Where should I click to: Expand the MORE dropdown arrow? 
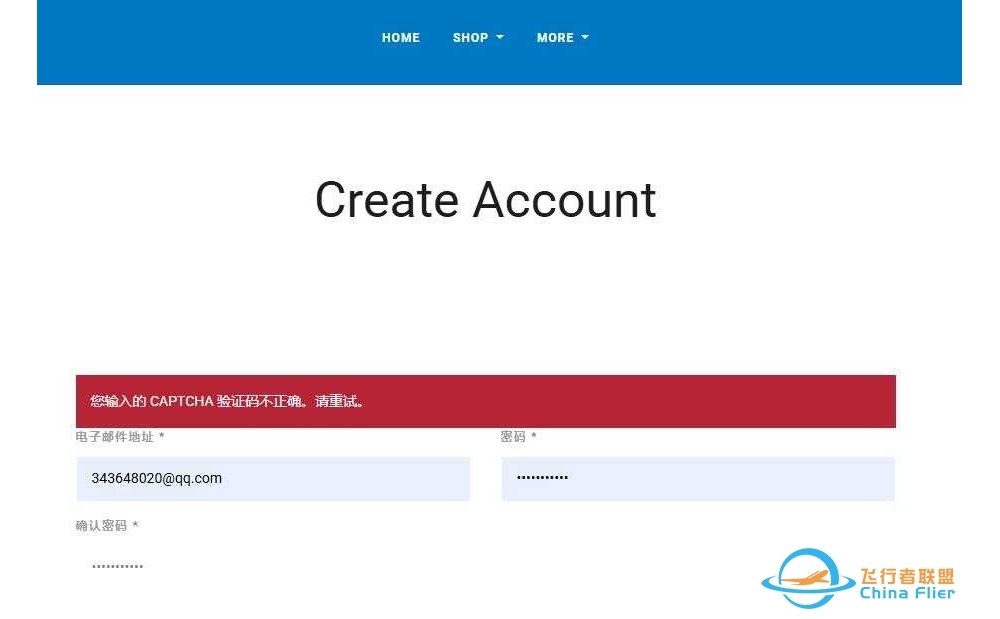[x=585, y=38]
